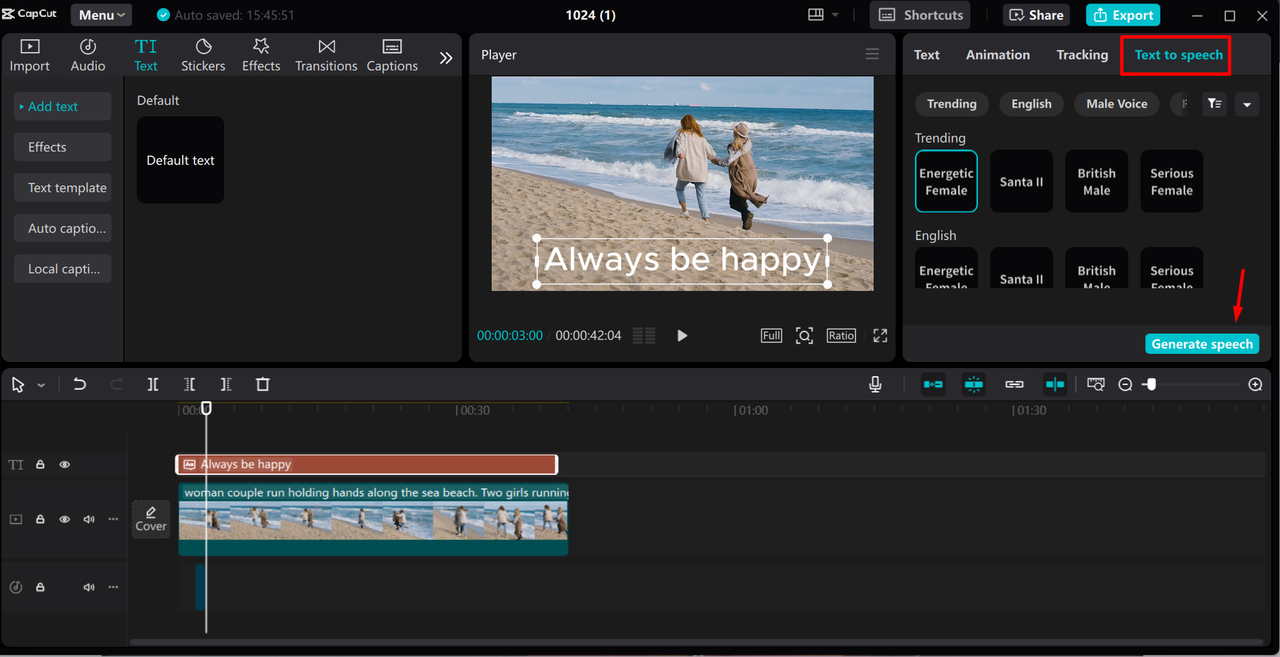This screenshot has width=1280, height=657.
Task: Open the Player panel hamburger menu
Action: (x=872, y=55)
